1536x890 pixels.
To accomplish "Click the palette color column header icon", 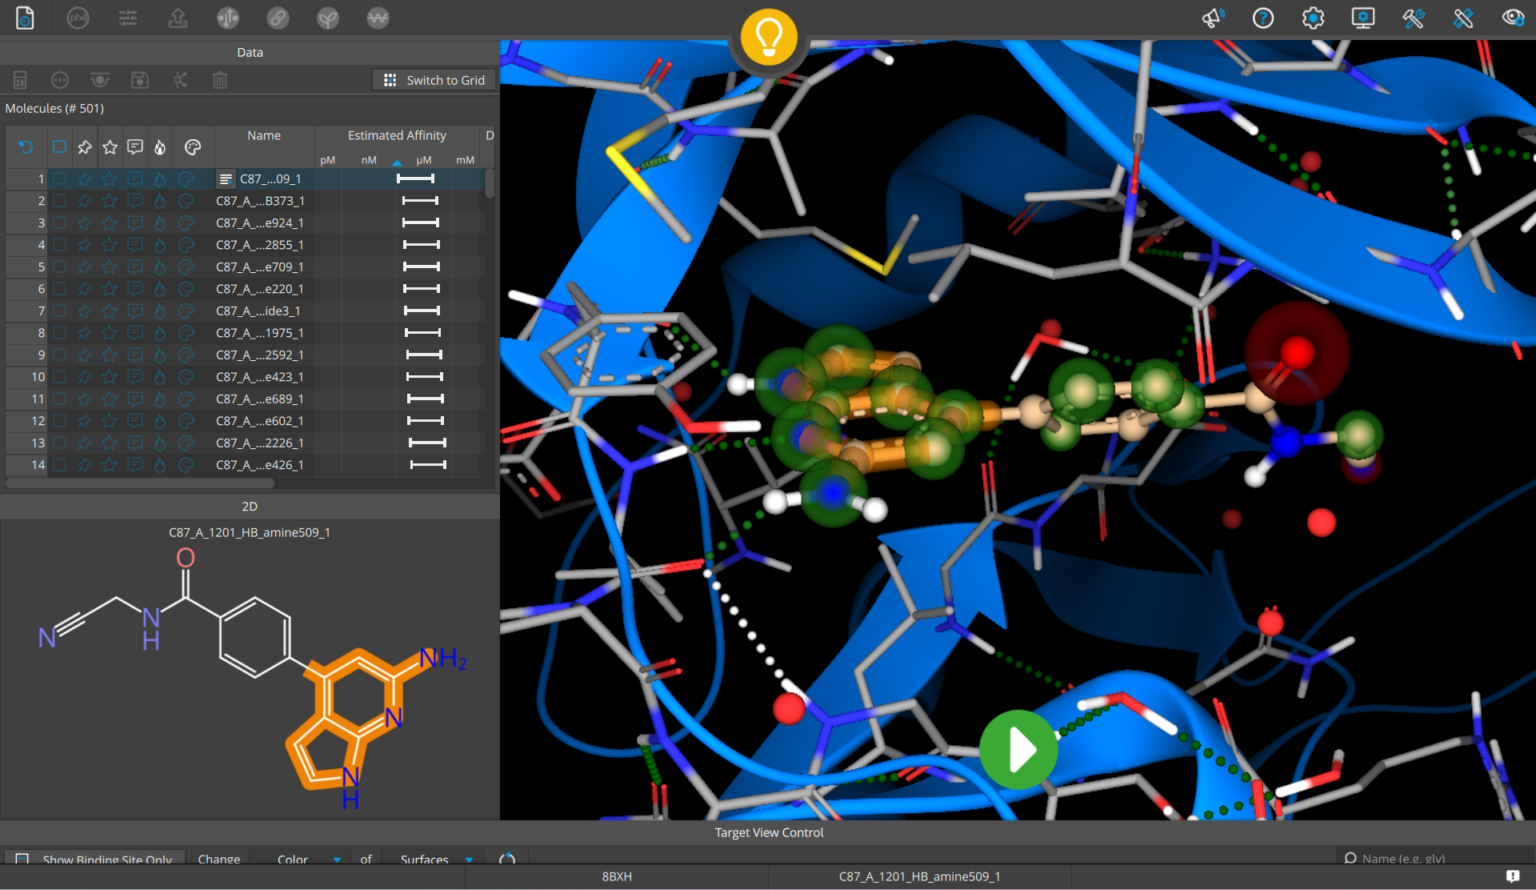I will pos(193,148).
